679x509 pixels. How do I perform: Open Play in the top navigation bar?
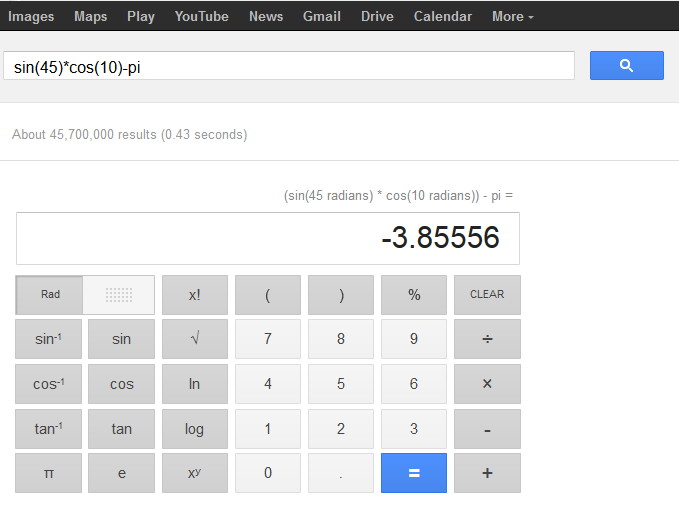(141, 16)
